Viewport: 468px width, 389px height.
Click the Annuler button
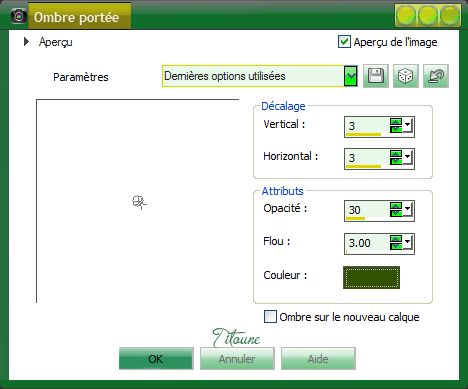[237, 359]
